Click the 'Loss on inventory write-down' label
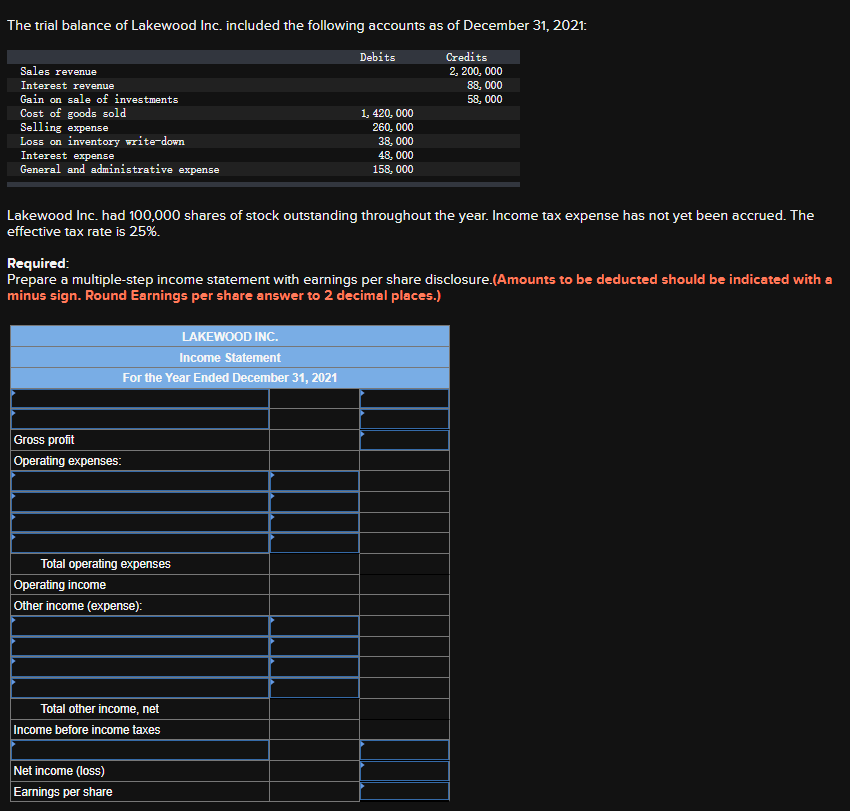 point(102,141)
